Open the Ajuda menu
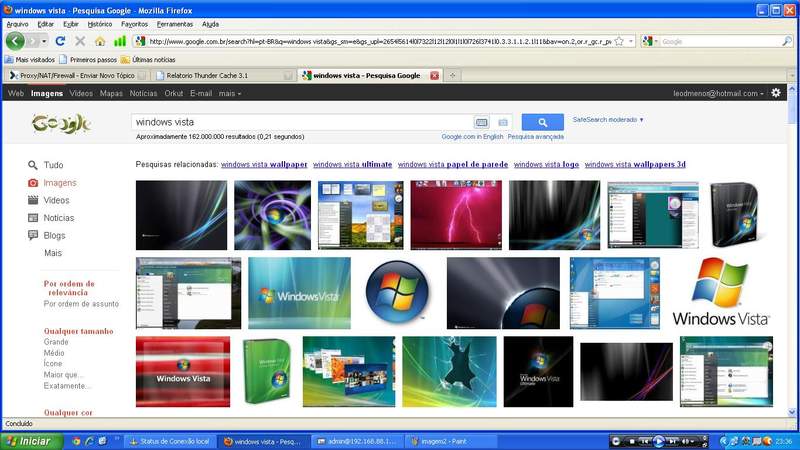This screenshot has height=450, width=800. click(x=210, y=24)
